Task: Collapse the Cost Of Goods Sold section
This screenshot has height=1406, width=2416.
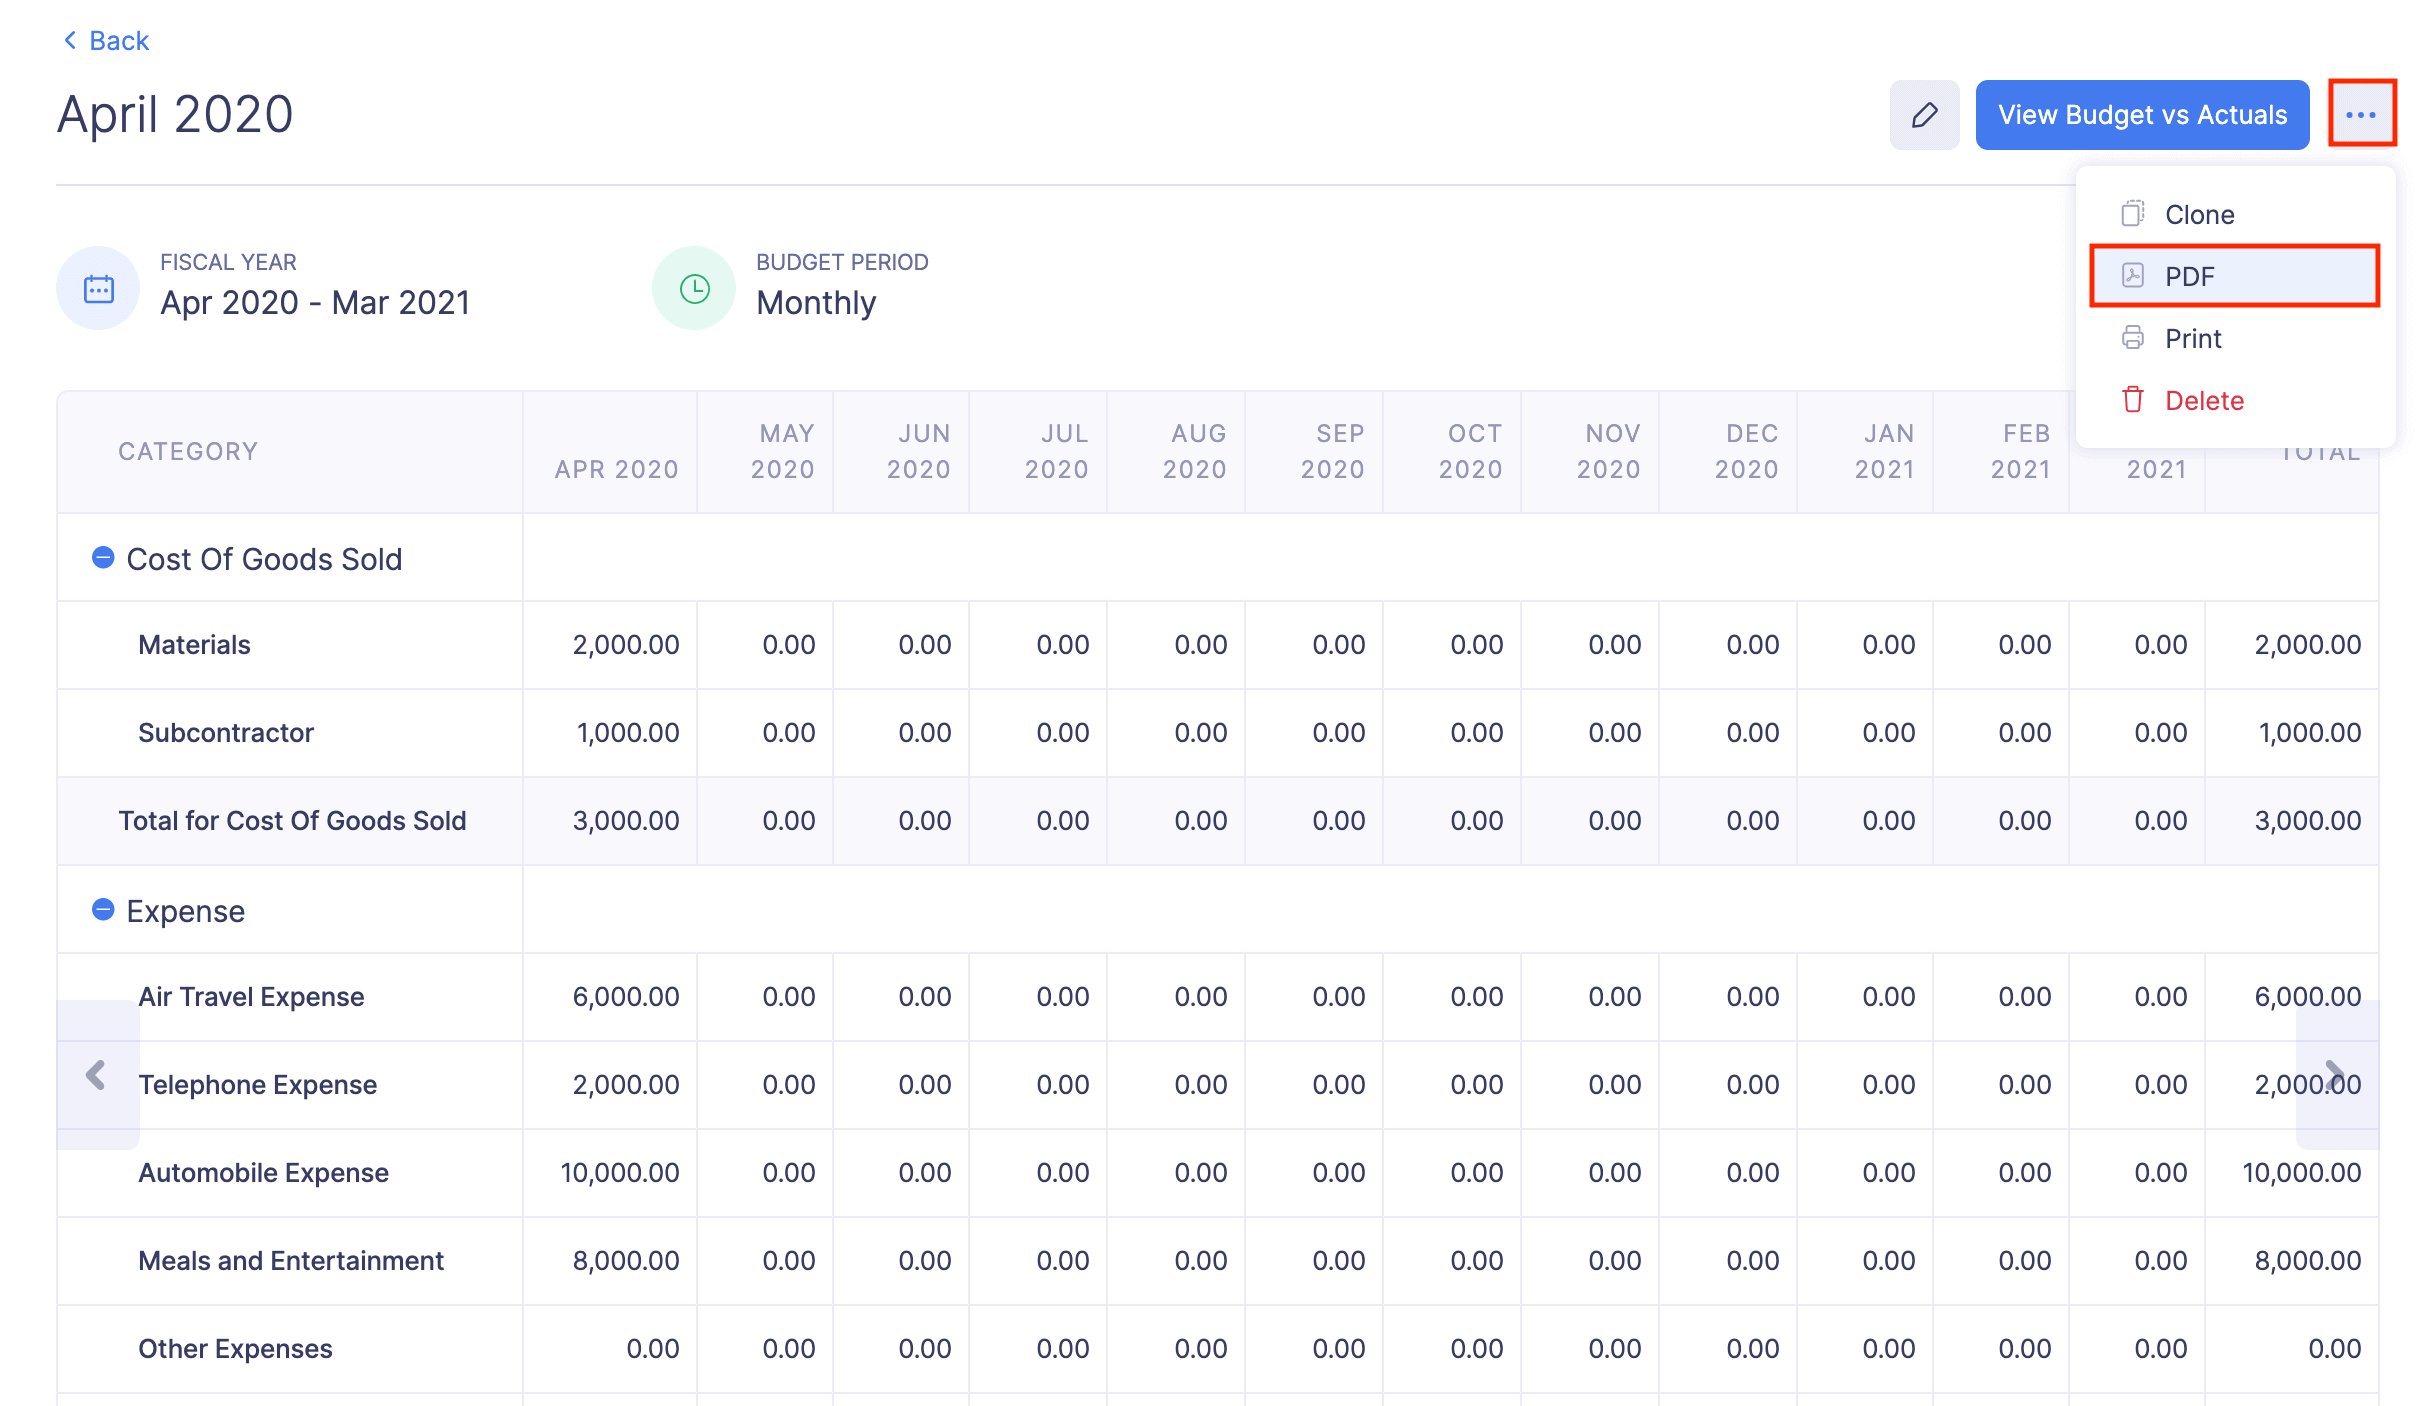Action: [103, 558]
